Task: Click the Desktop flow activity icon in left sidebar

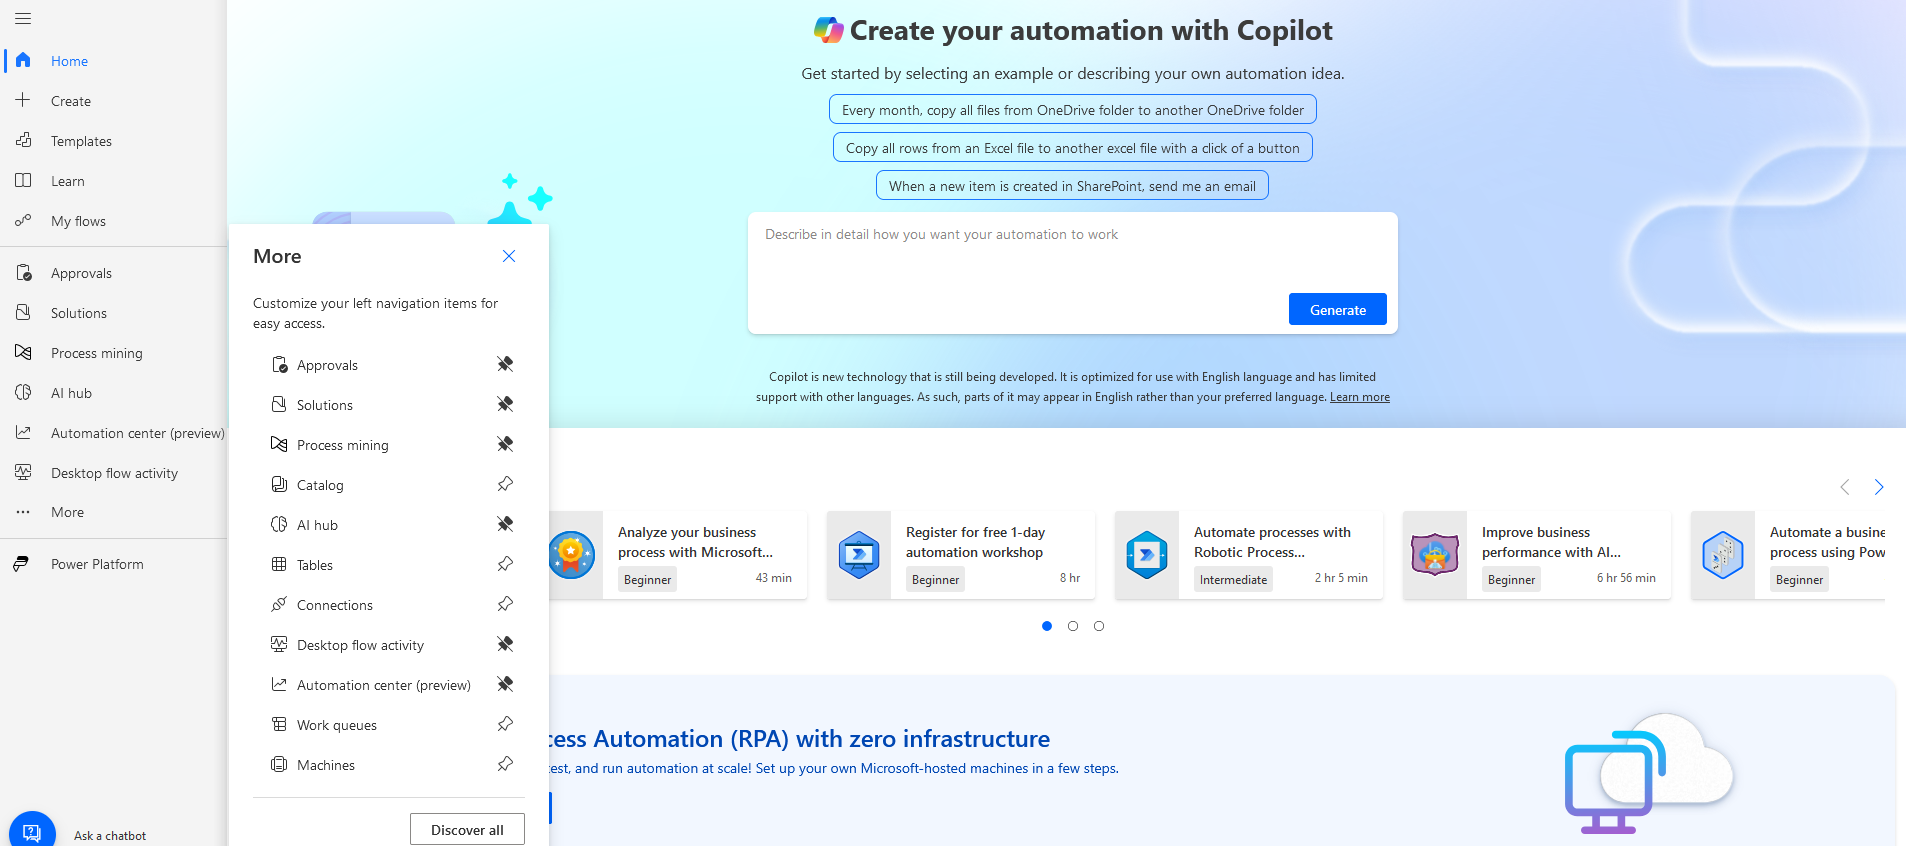Action: pos(23,472)
